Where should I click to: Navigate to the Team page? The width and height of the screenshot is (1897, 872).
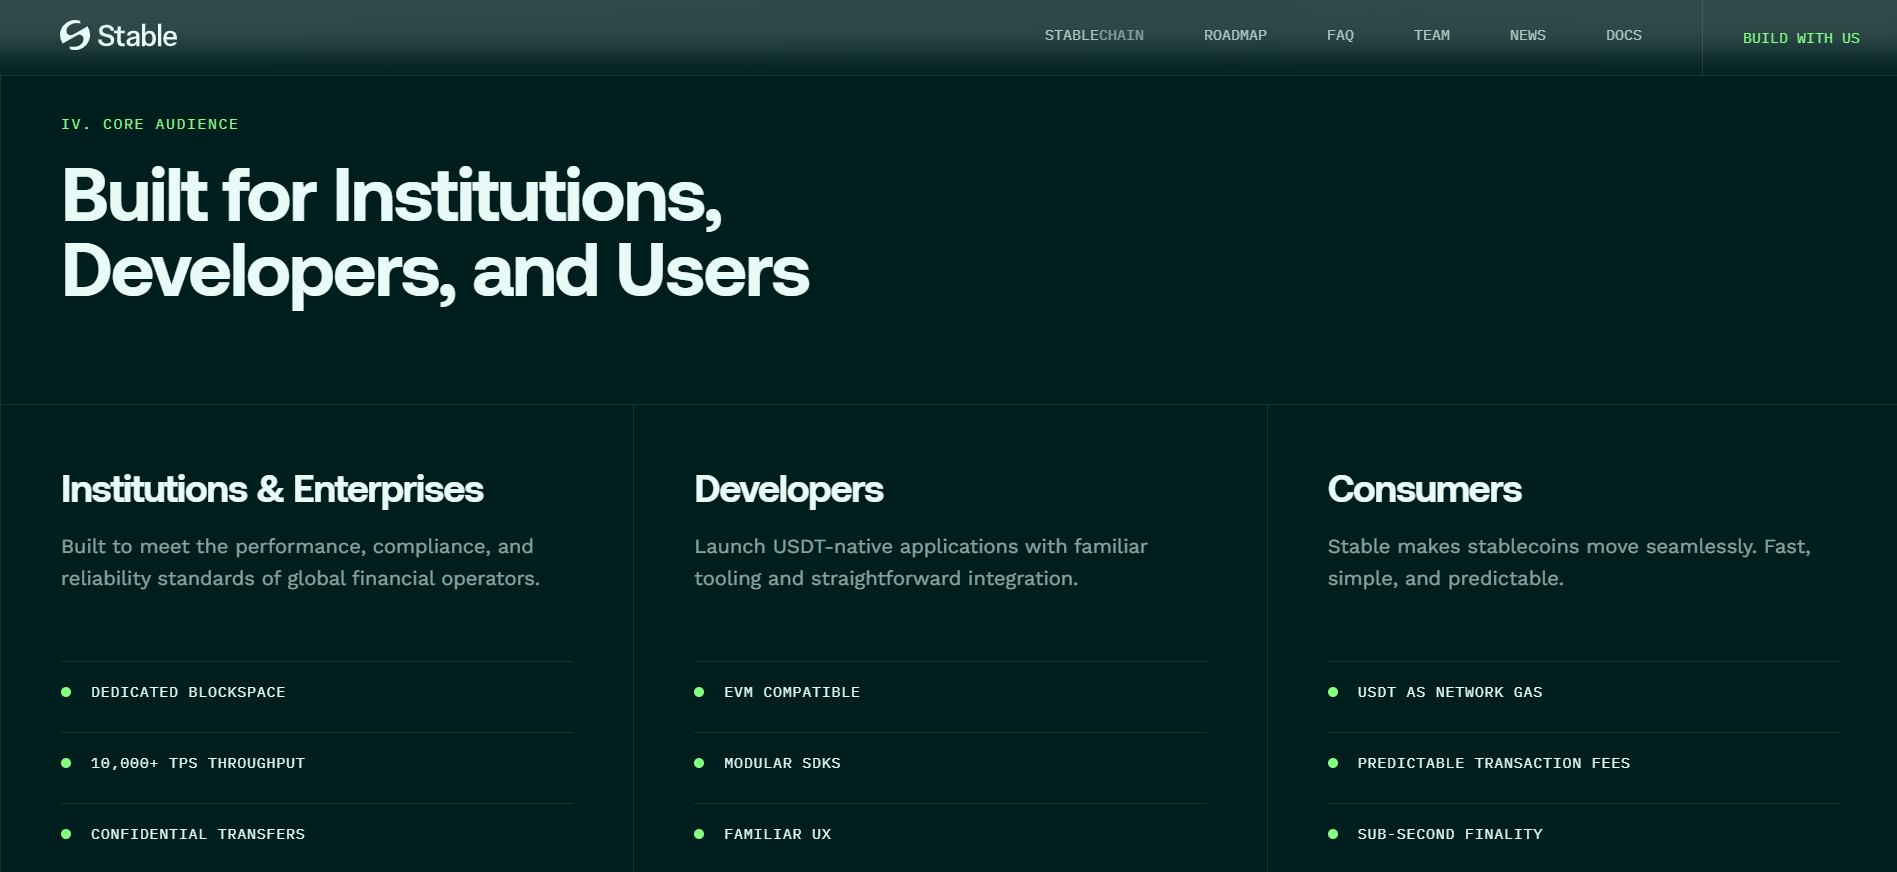1431,35
